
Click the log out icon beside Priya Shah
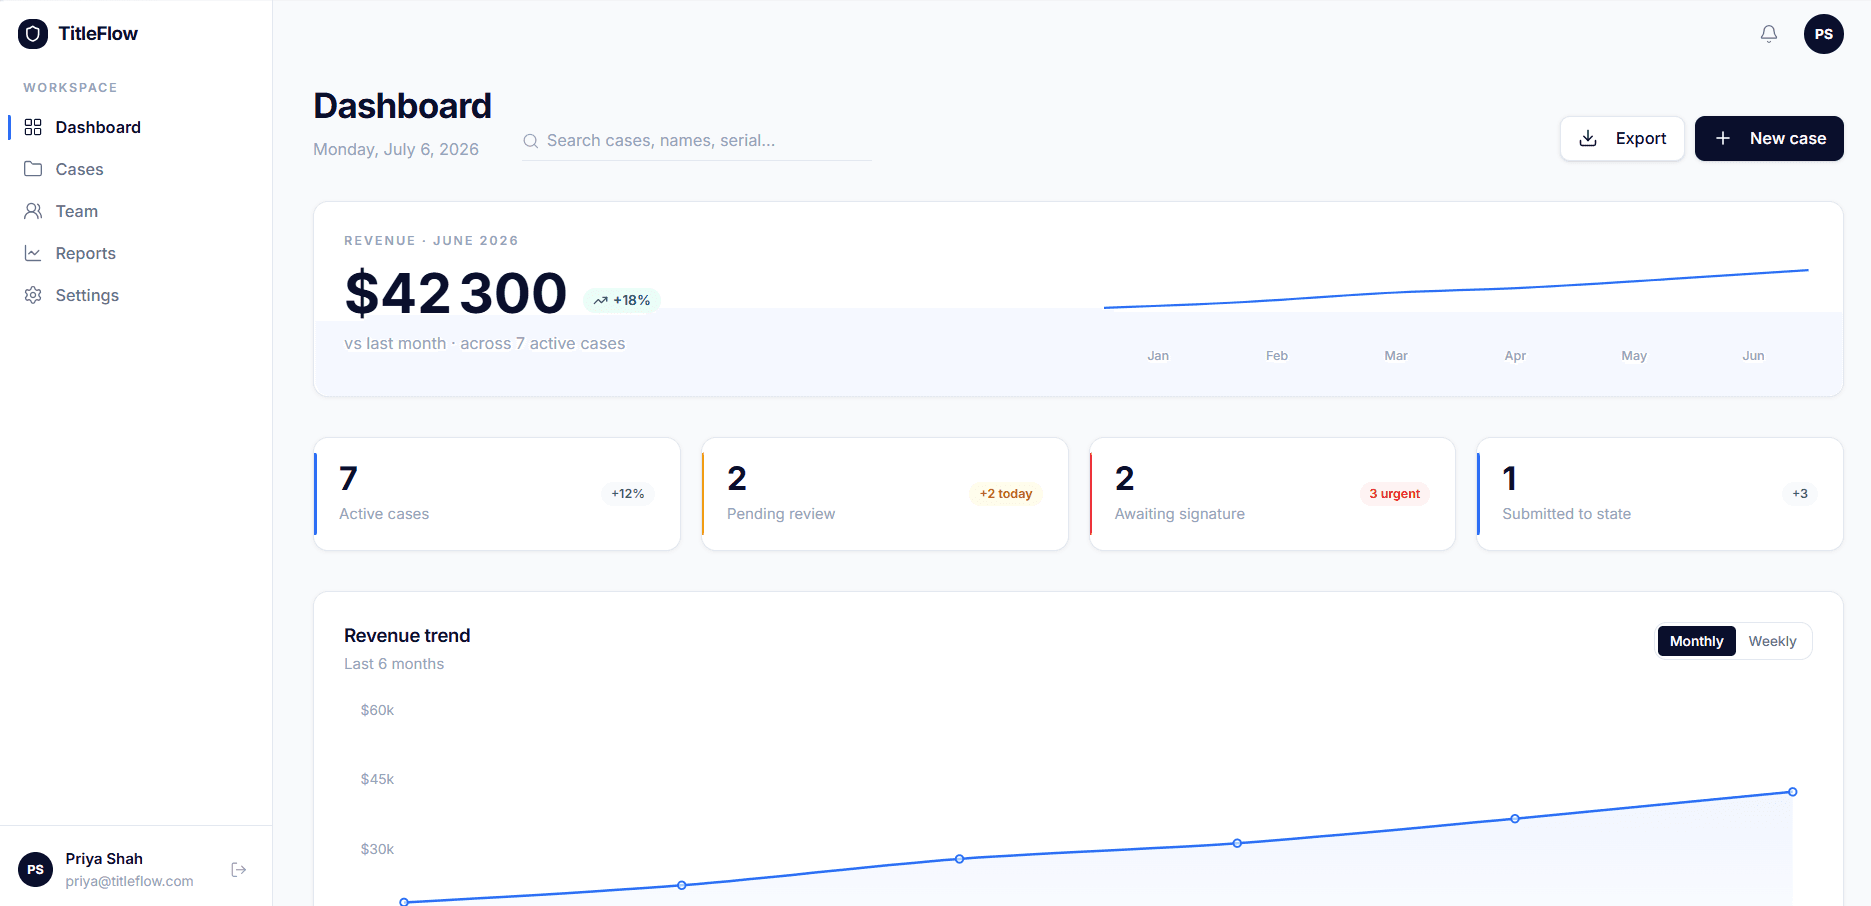[239, 870]
